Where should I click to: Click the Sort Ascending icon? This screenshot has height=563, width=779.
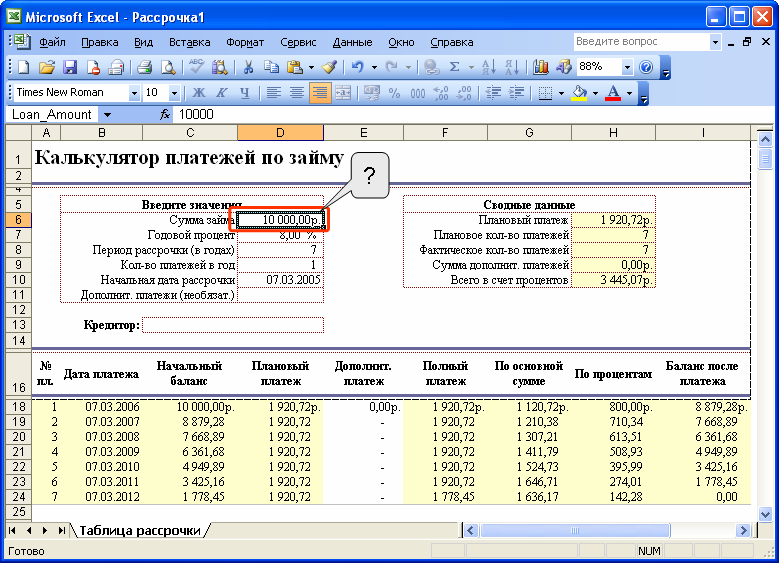click(488, 67)
